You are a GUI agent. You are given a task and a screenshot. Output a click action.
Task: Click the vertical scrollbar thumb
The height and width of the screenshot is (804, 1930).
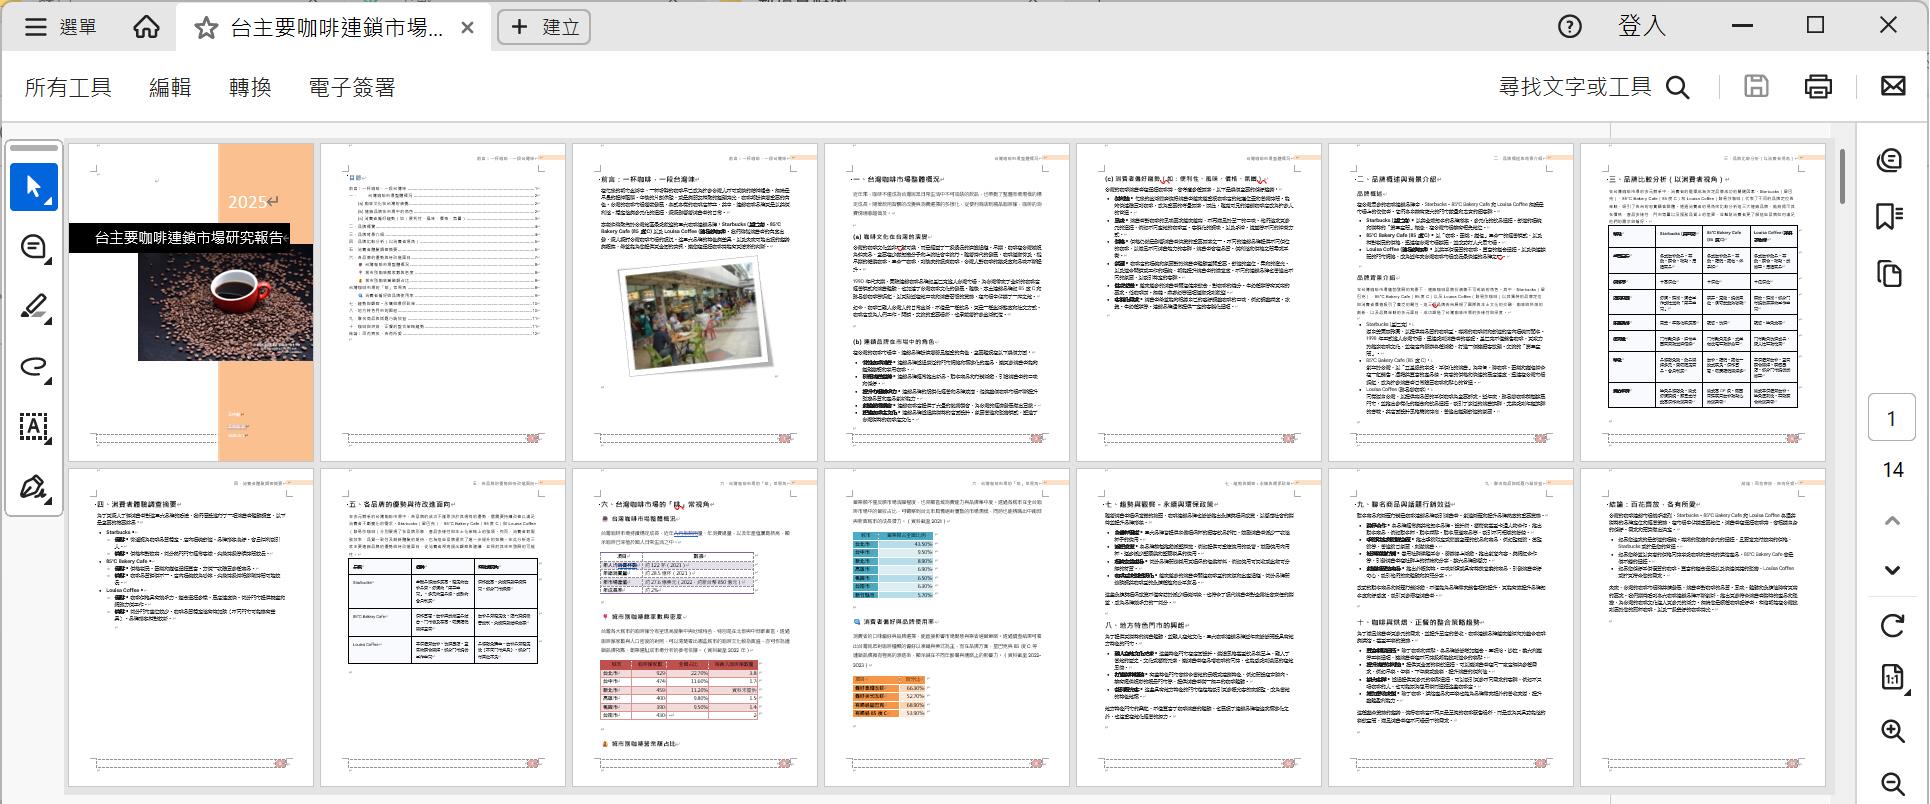[1842, 177]
